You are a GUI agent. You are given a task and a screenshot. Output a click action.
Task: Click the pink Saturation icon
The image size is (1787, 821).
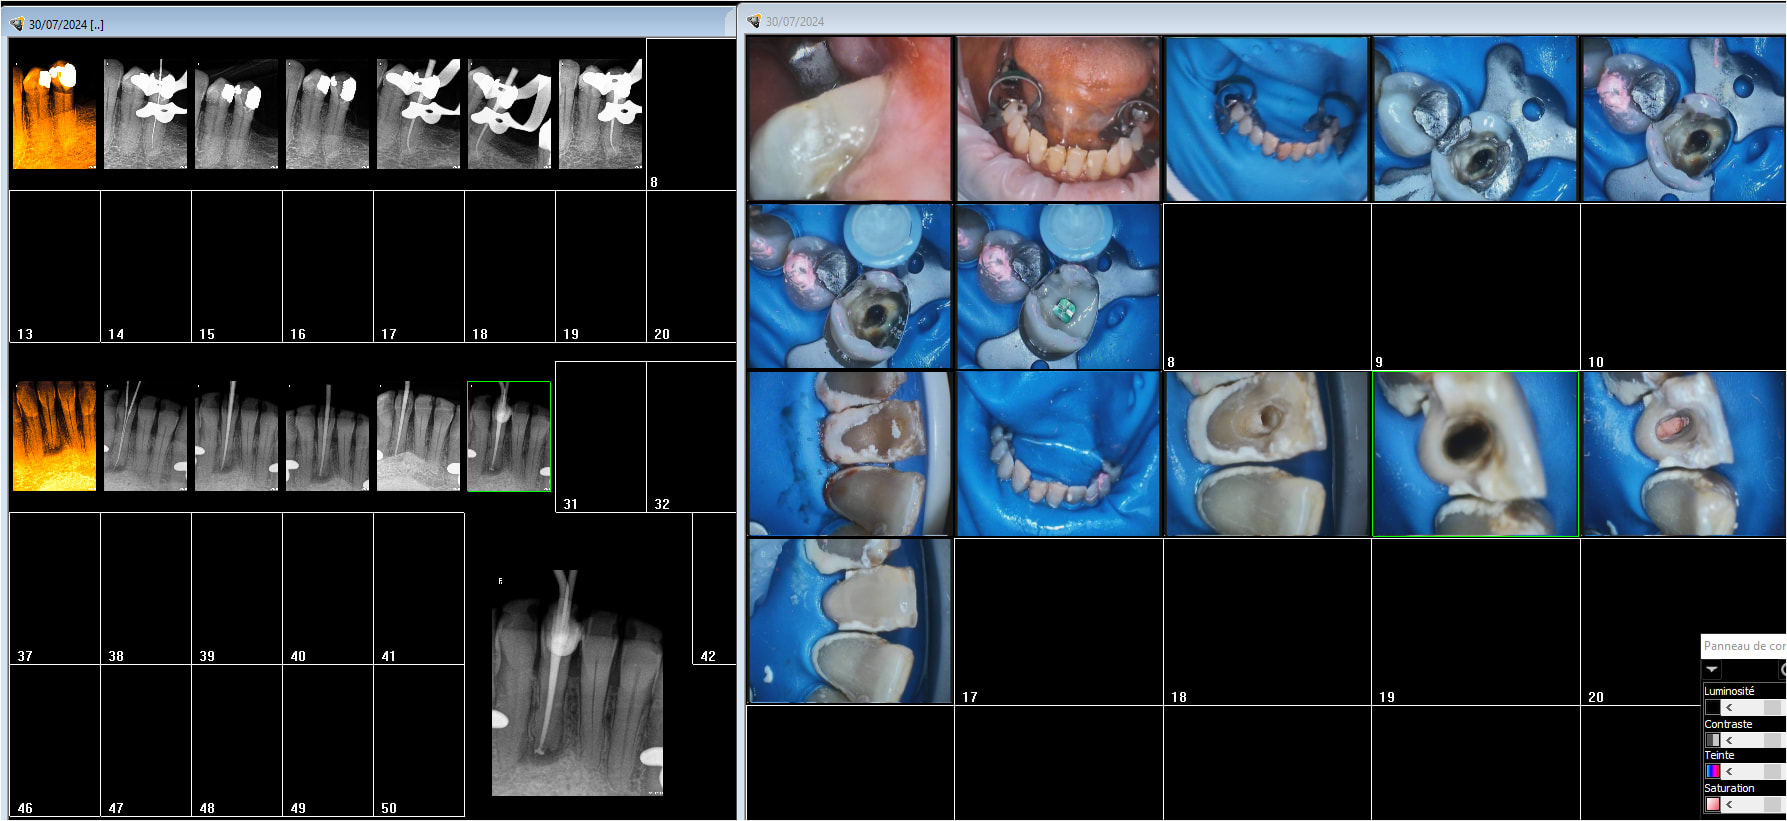1712,804
